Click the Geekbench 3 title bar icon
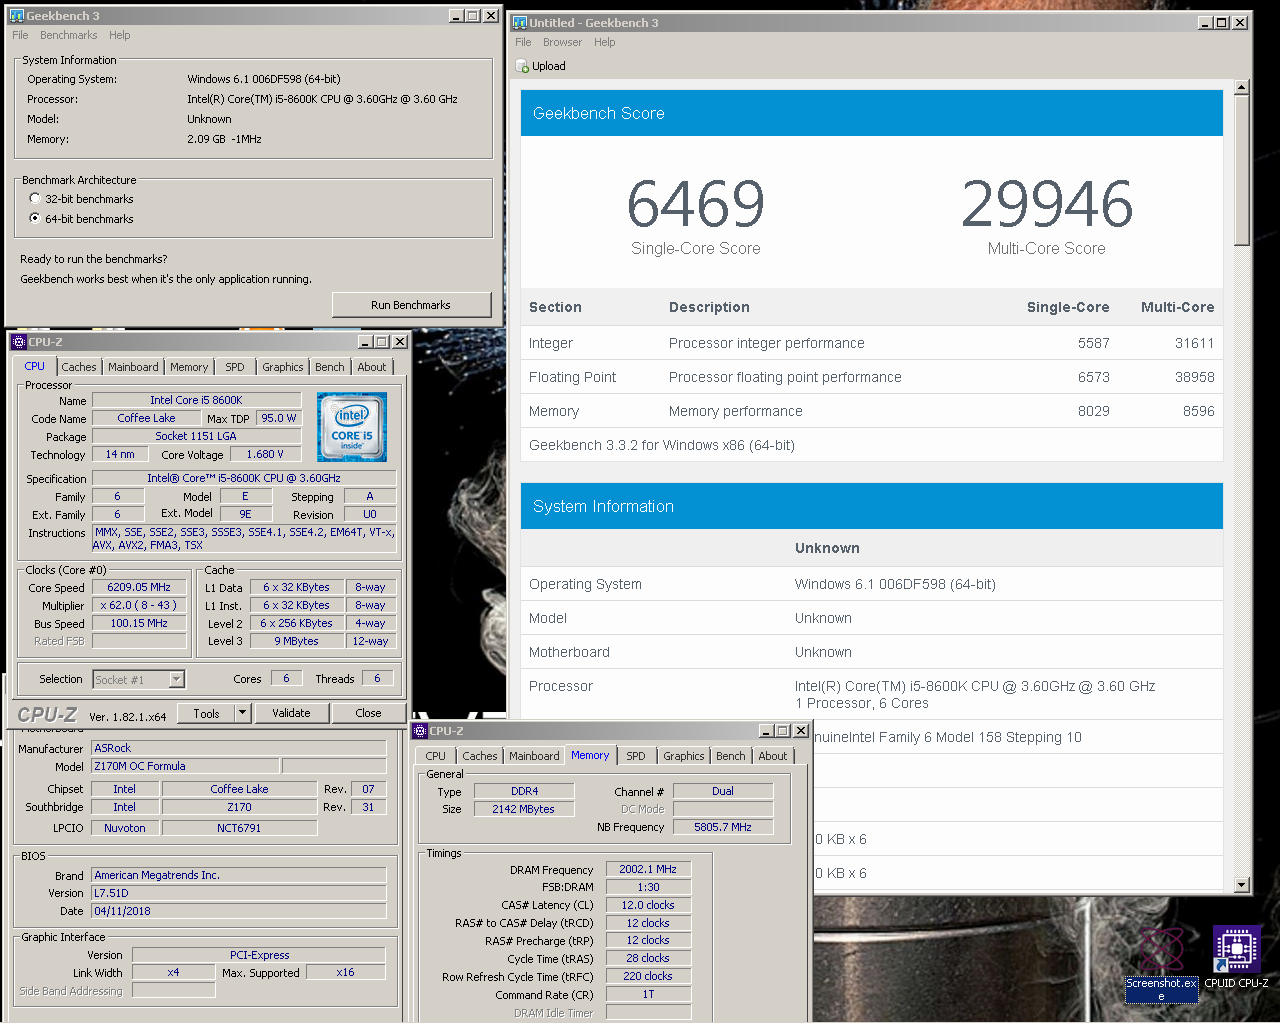Viewport: 1280px width, 1024px height. point(16,16)
